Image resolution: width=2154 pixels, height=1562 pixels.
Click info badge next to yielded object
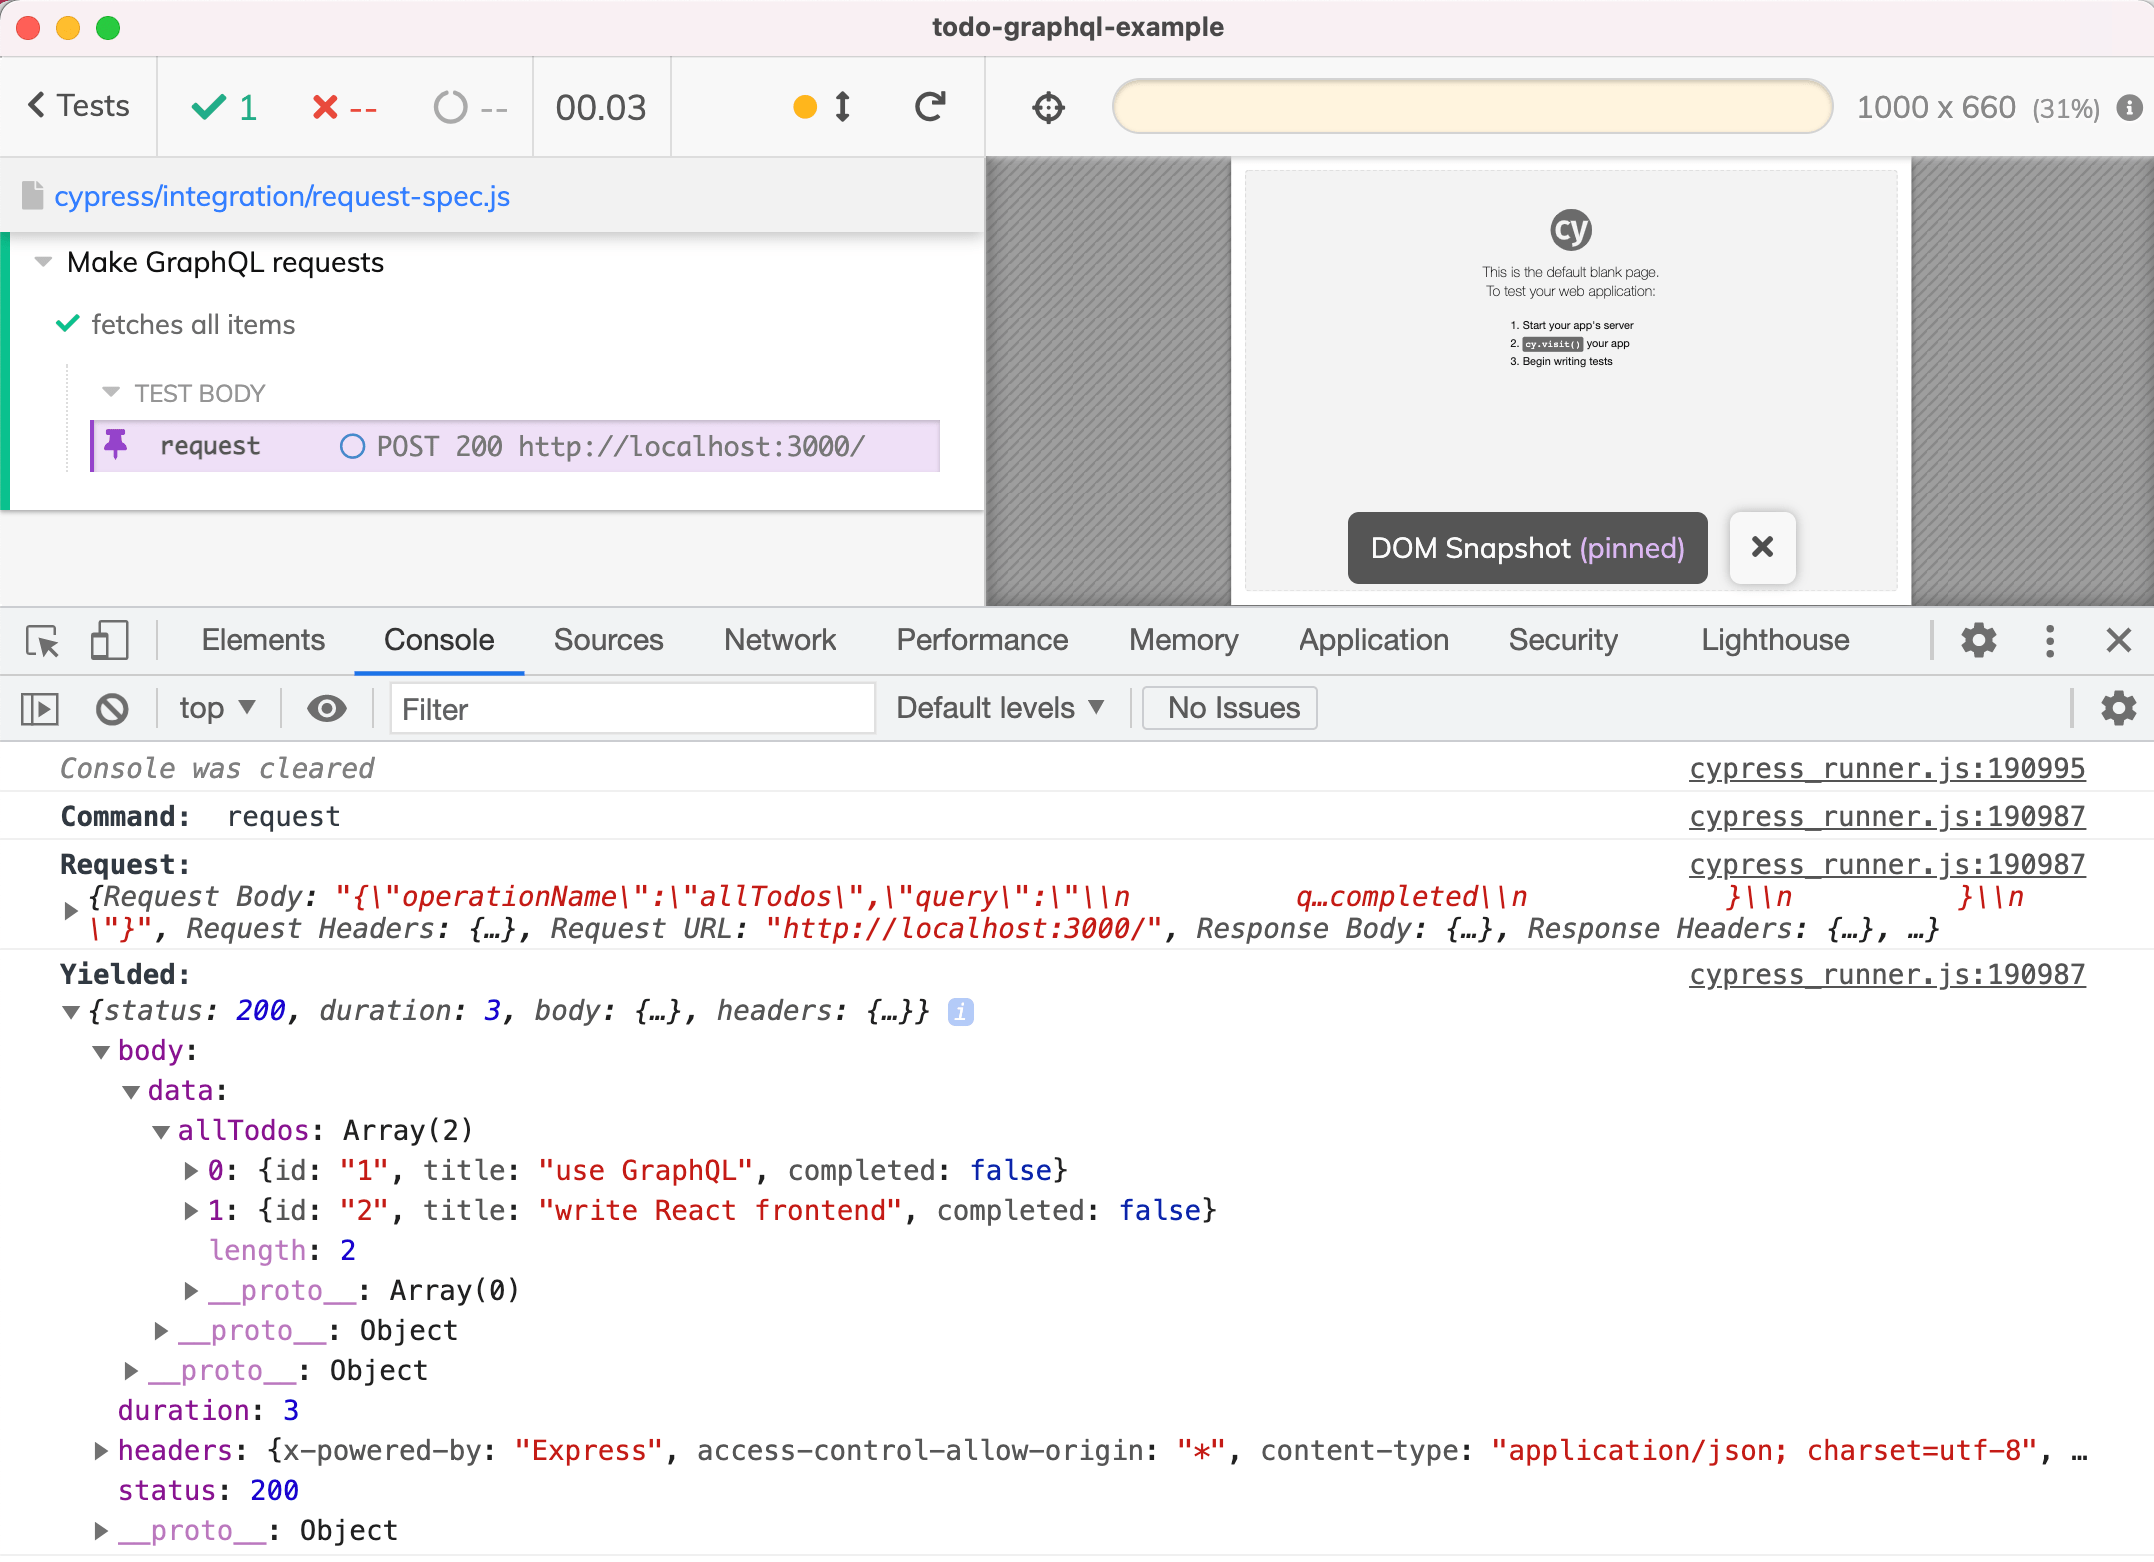pyautogui.click(x=960, y=1011)
